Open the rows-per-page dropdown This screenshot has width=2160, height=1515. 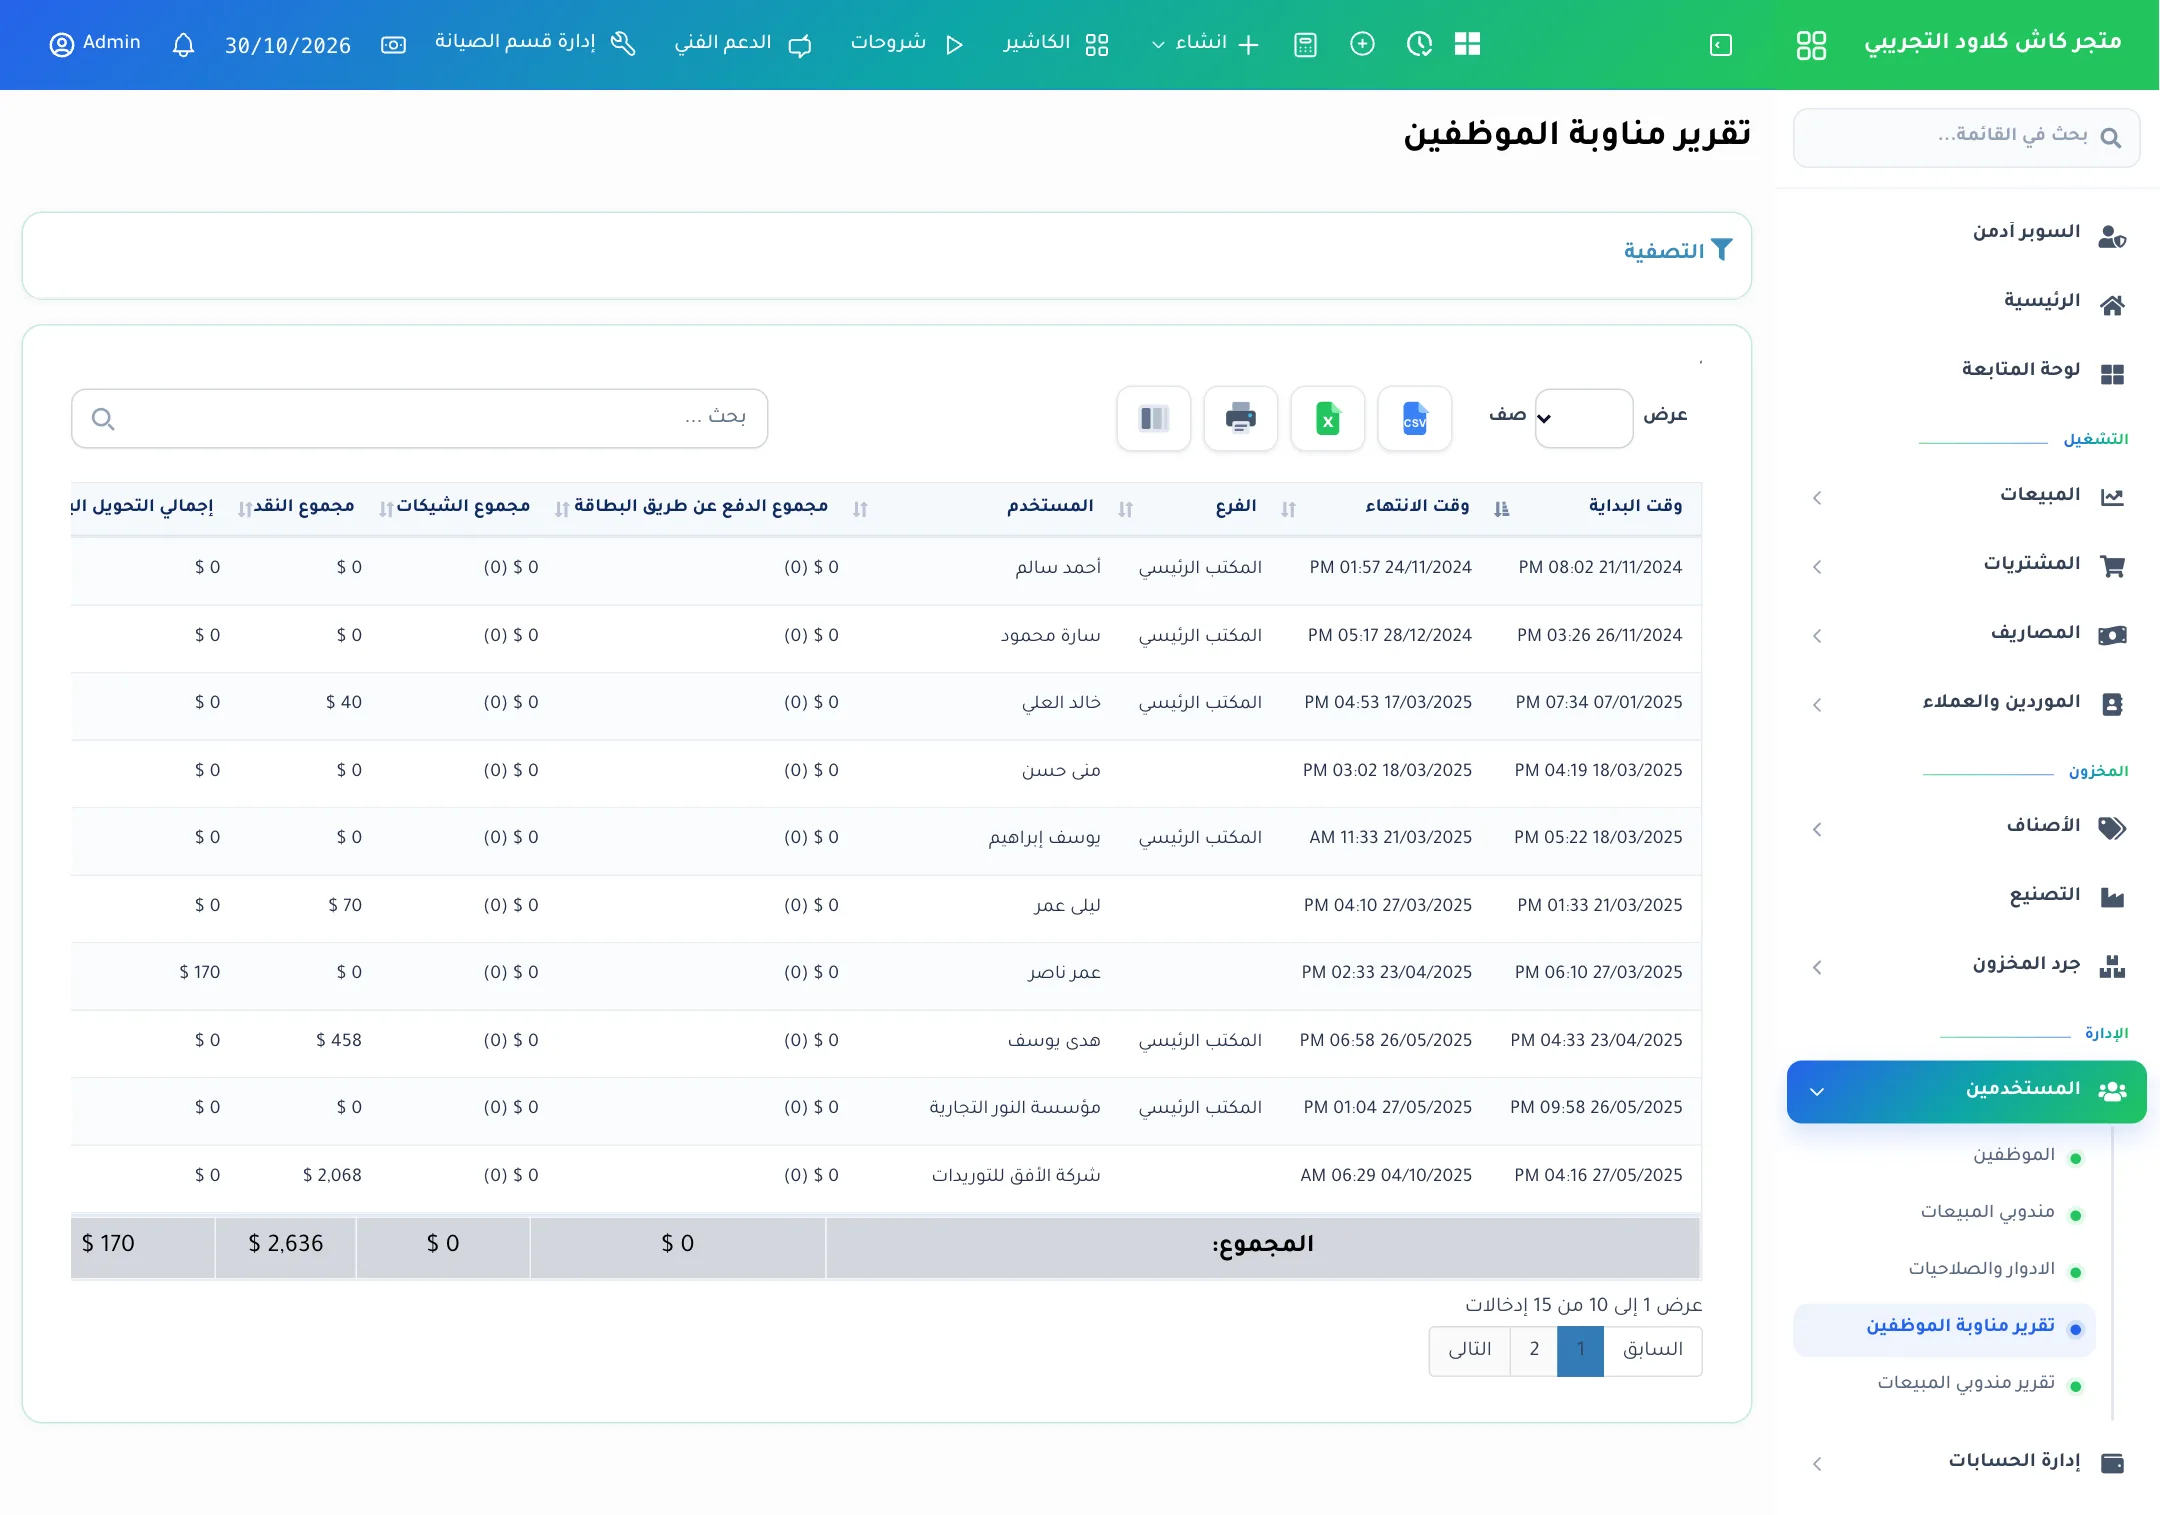click(x=1584, y=418)
